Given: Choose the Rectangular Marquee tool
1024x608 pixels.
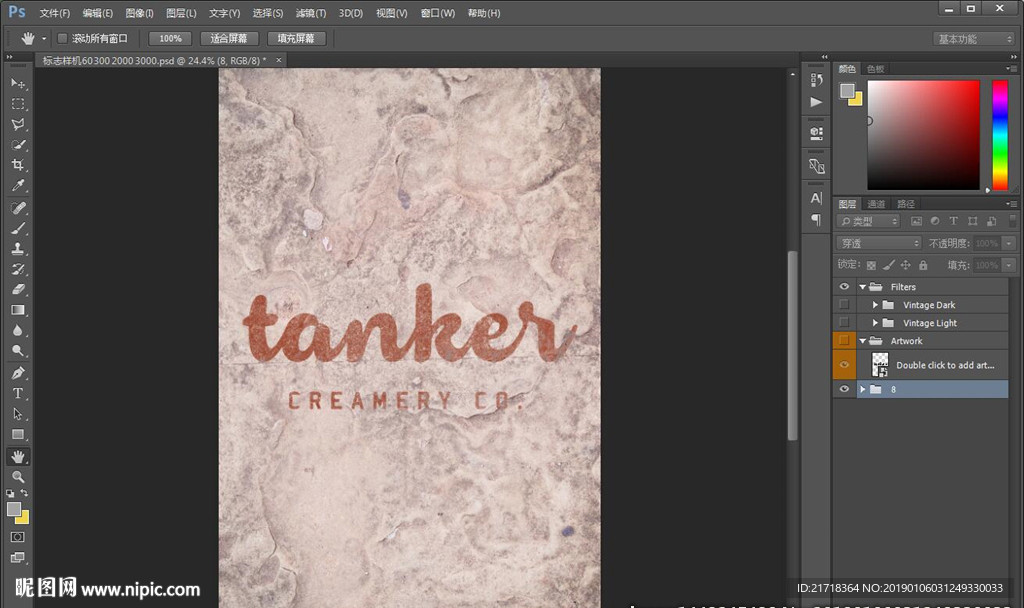Looking at the screenshot, I should point(18,104).
